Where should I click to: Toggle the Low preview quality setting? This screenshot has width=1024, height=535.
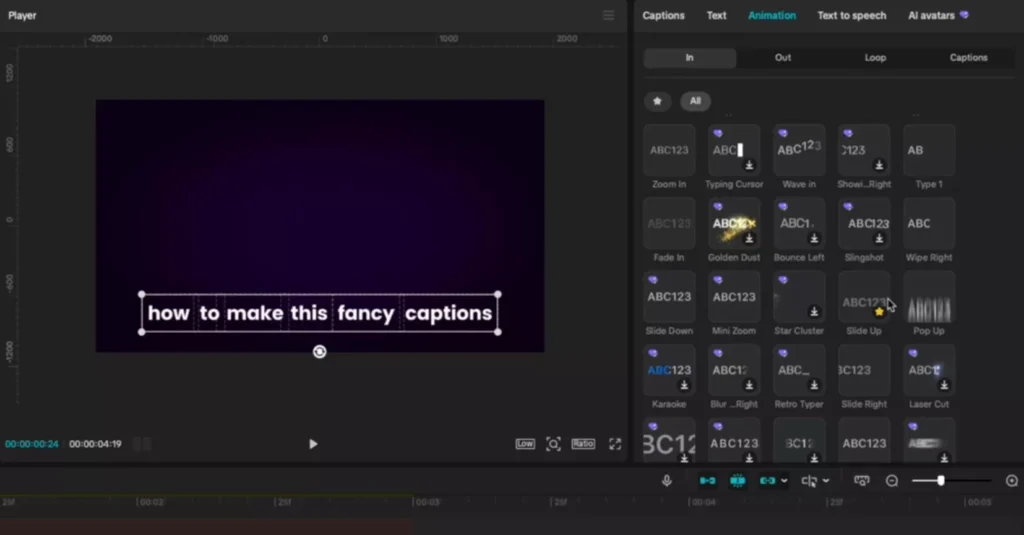(x=525, y=444)
